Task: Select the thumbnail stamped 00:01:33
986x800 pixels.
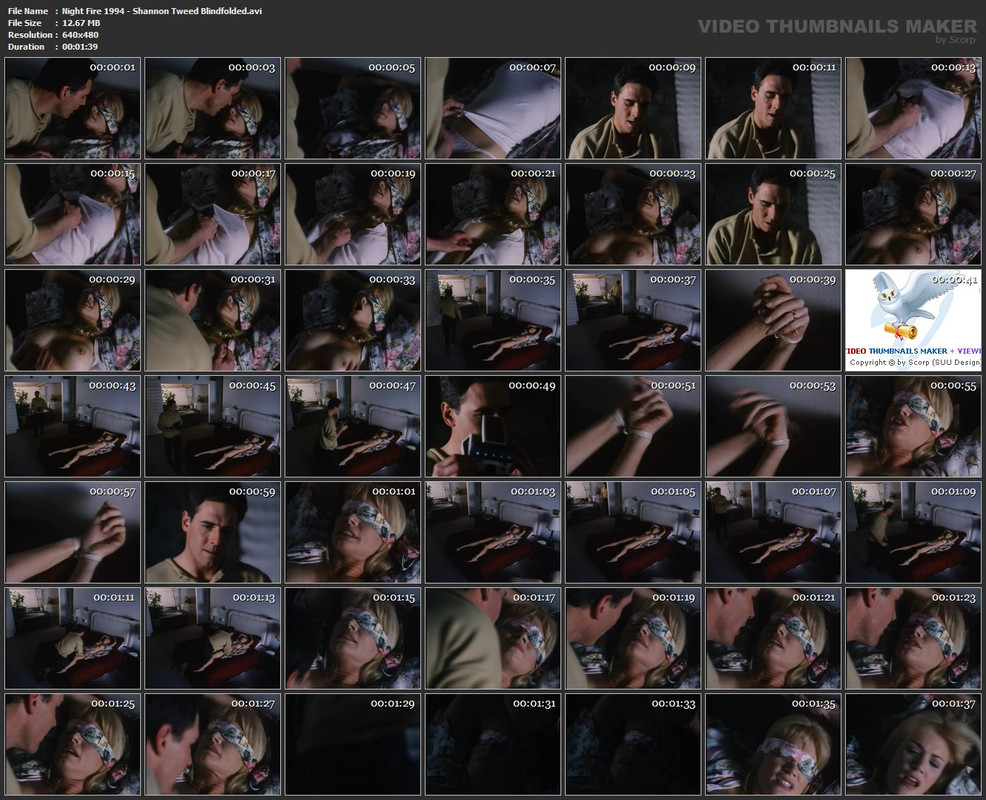Action: coord(633,745)
